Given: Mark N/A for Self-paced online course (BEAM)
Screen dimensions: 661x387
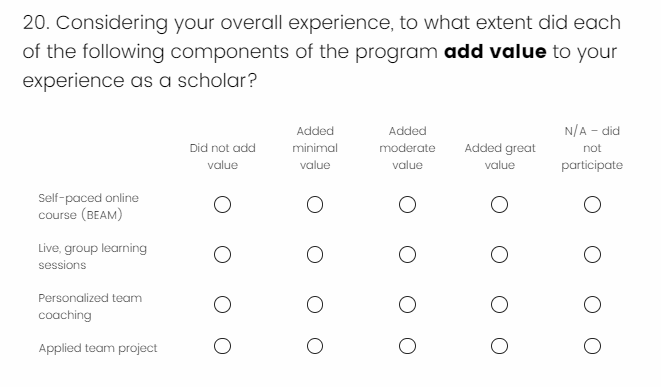Looking at the screenshot, I should 592,204.
